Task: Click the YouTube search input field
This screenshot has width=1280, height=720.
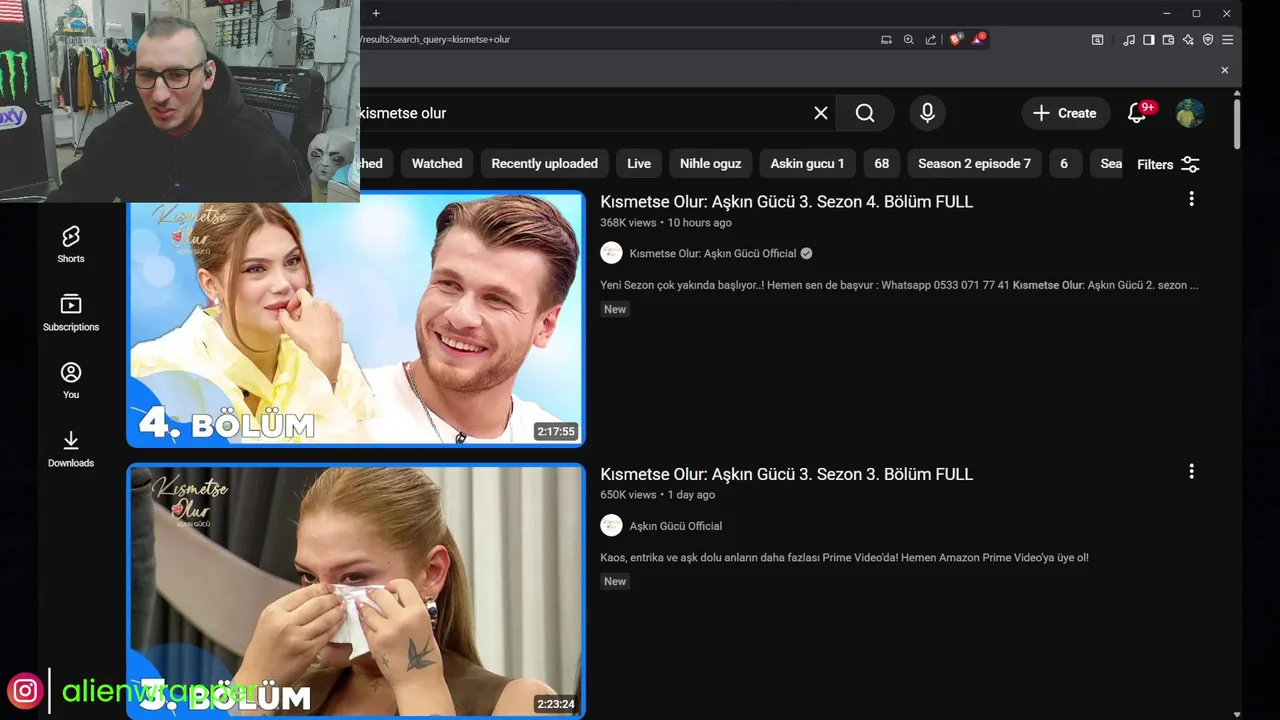Action: point(585,113)
